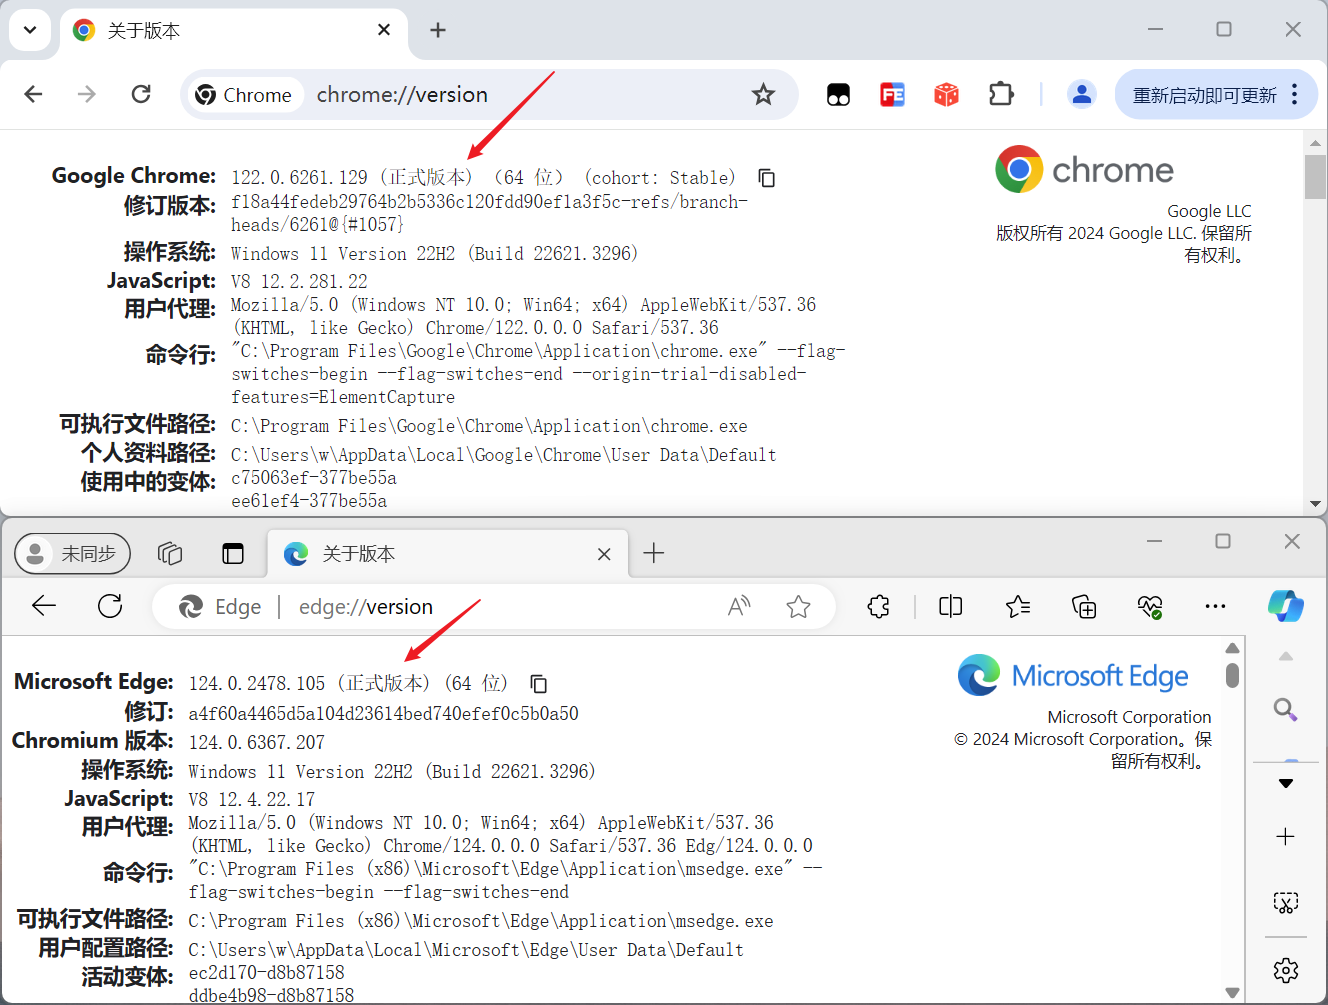Go back in Edge
This screenshot has width=1328, height=1005.
pos(44,606)
